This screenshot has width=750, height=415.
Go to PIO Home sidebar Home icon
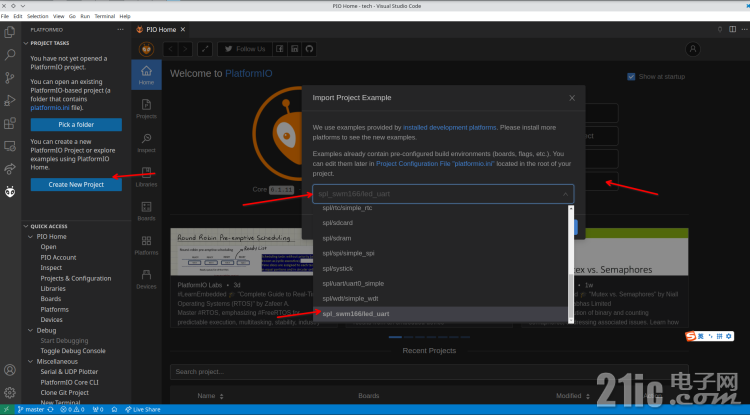(146, 75)
